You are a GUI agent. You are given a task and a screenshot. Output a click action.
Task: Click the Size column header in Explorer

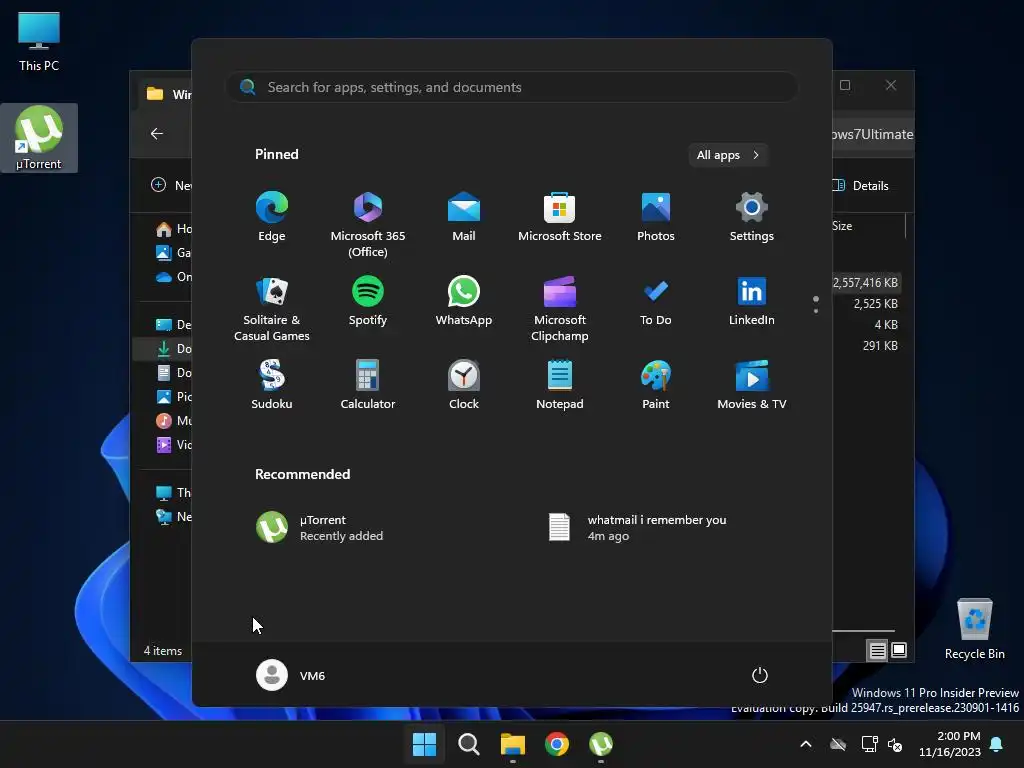(869, 226)
